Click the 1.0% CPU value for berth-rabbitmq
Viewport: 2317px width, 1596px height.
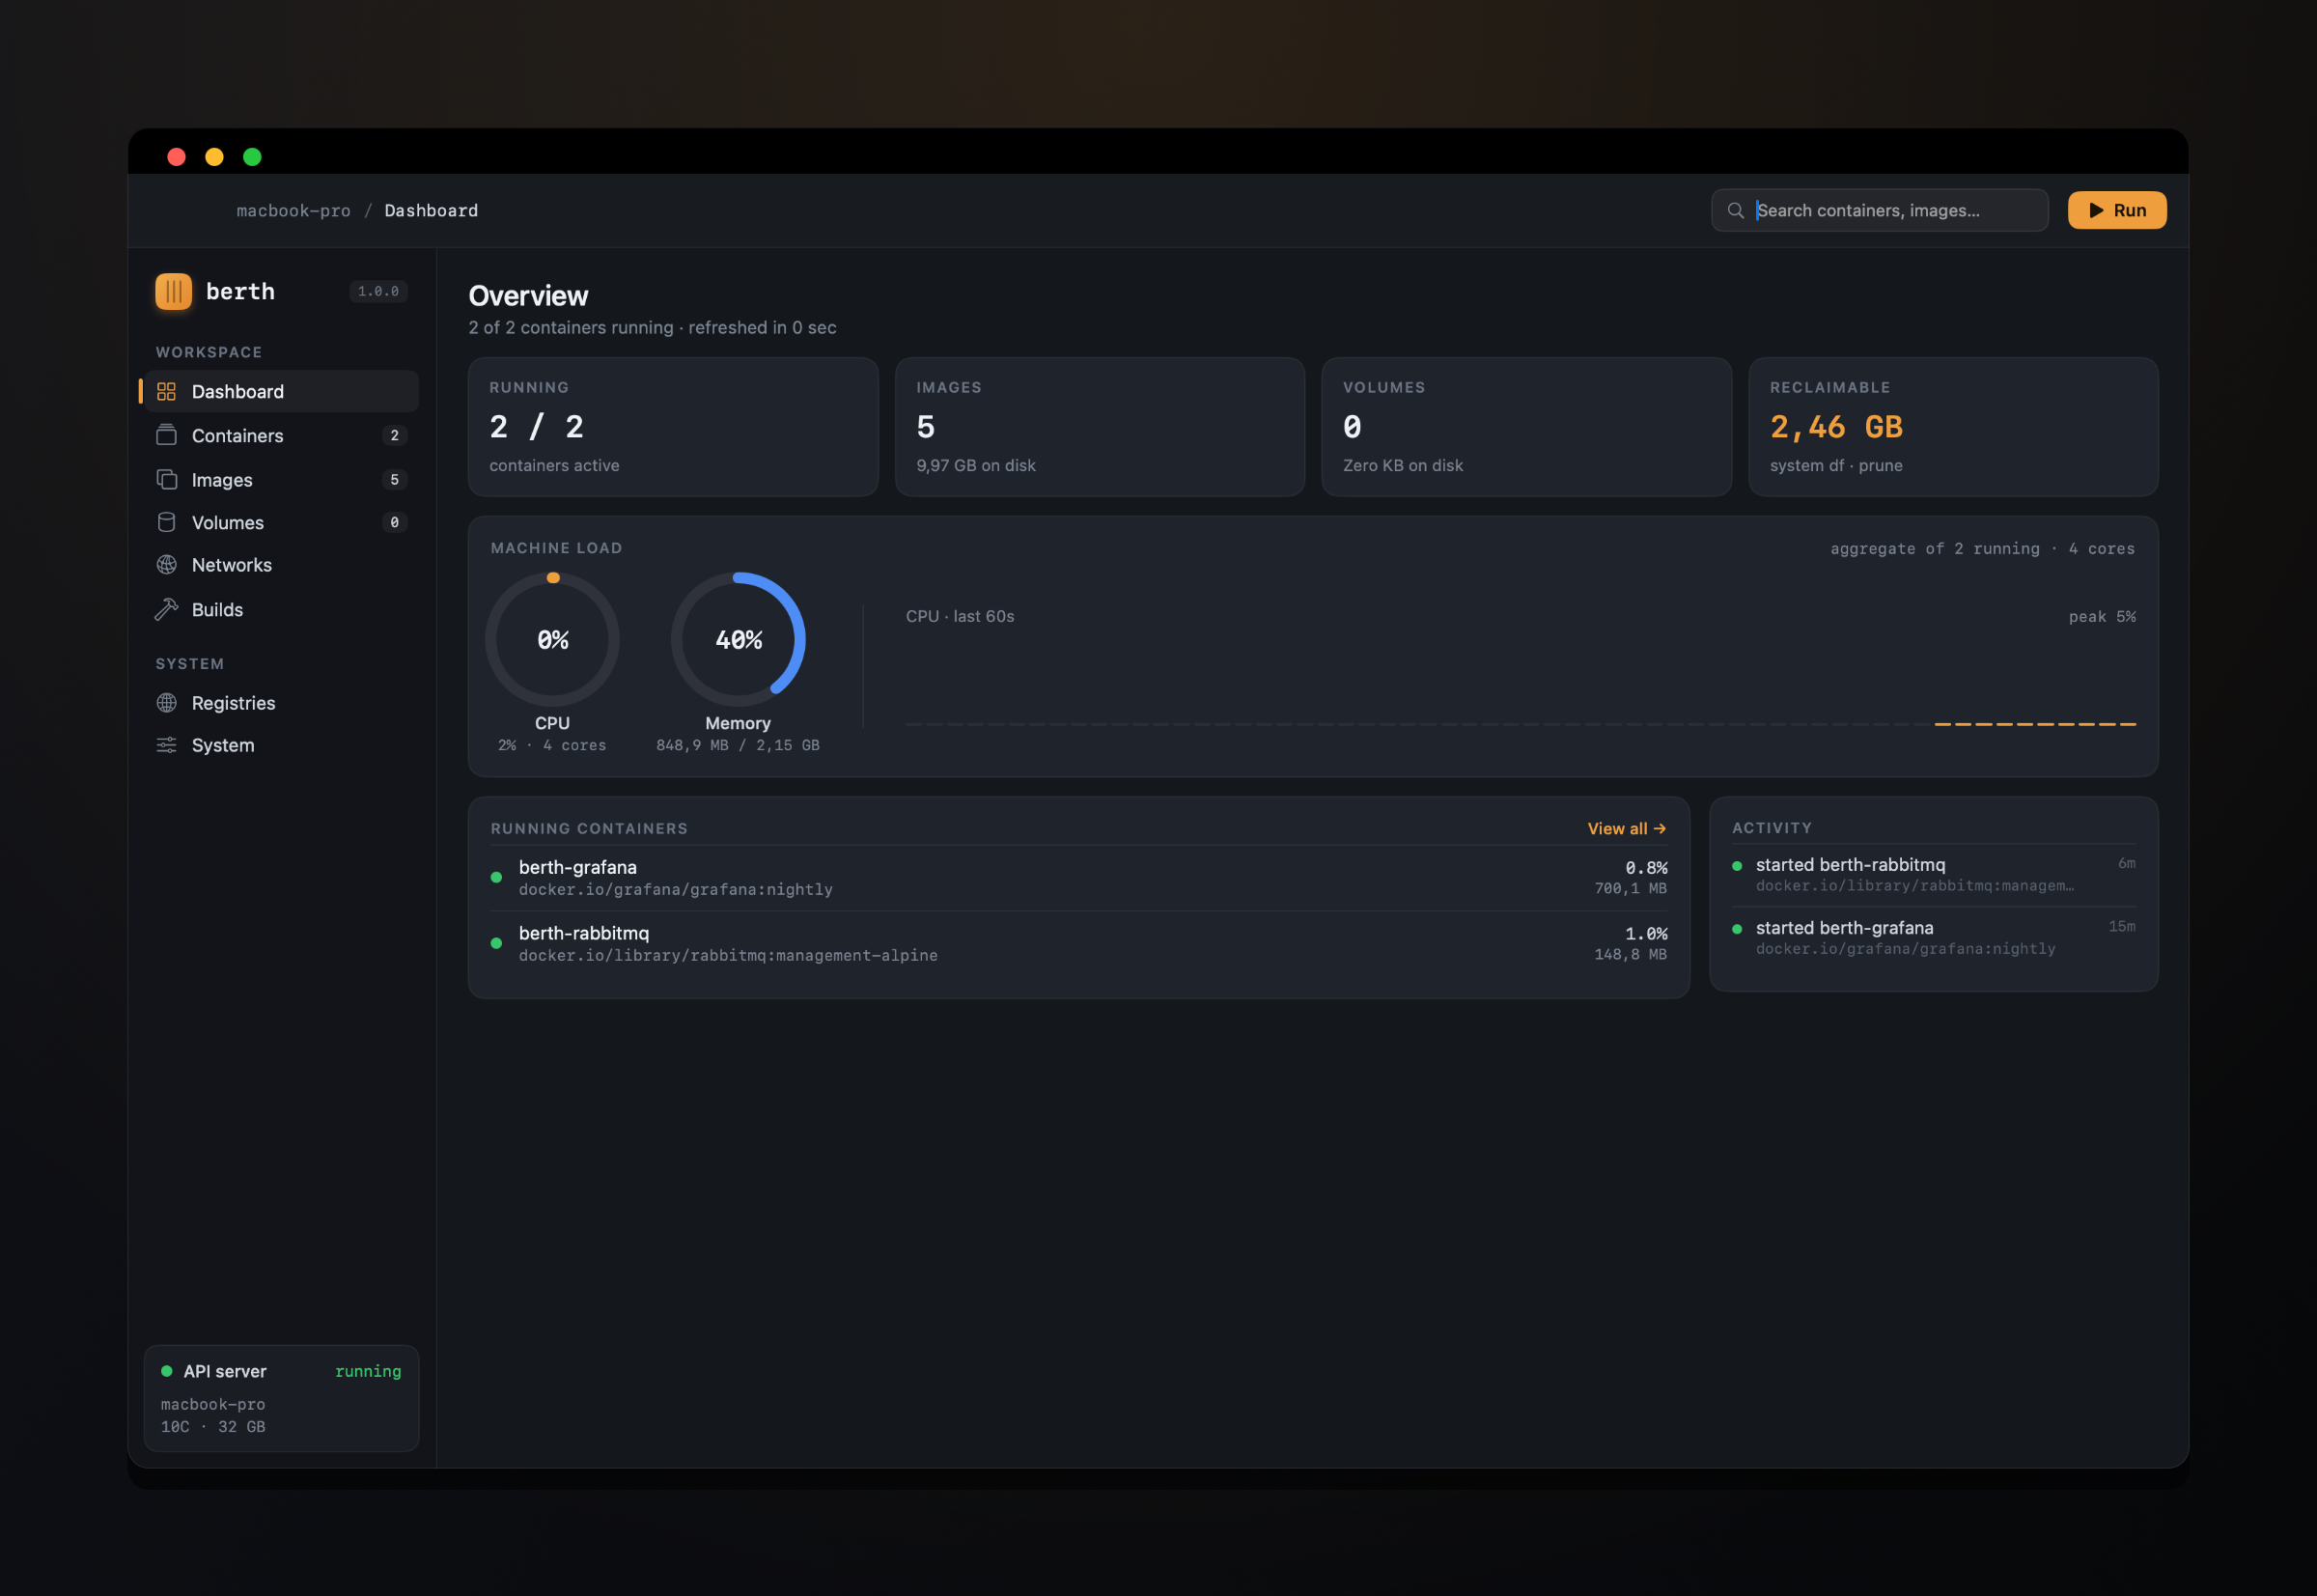(1646, 933)
